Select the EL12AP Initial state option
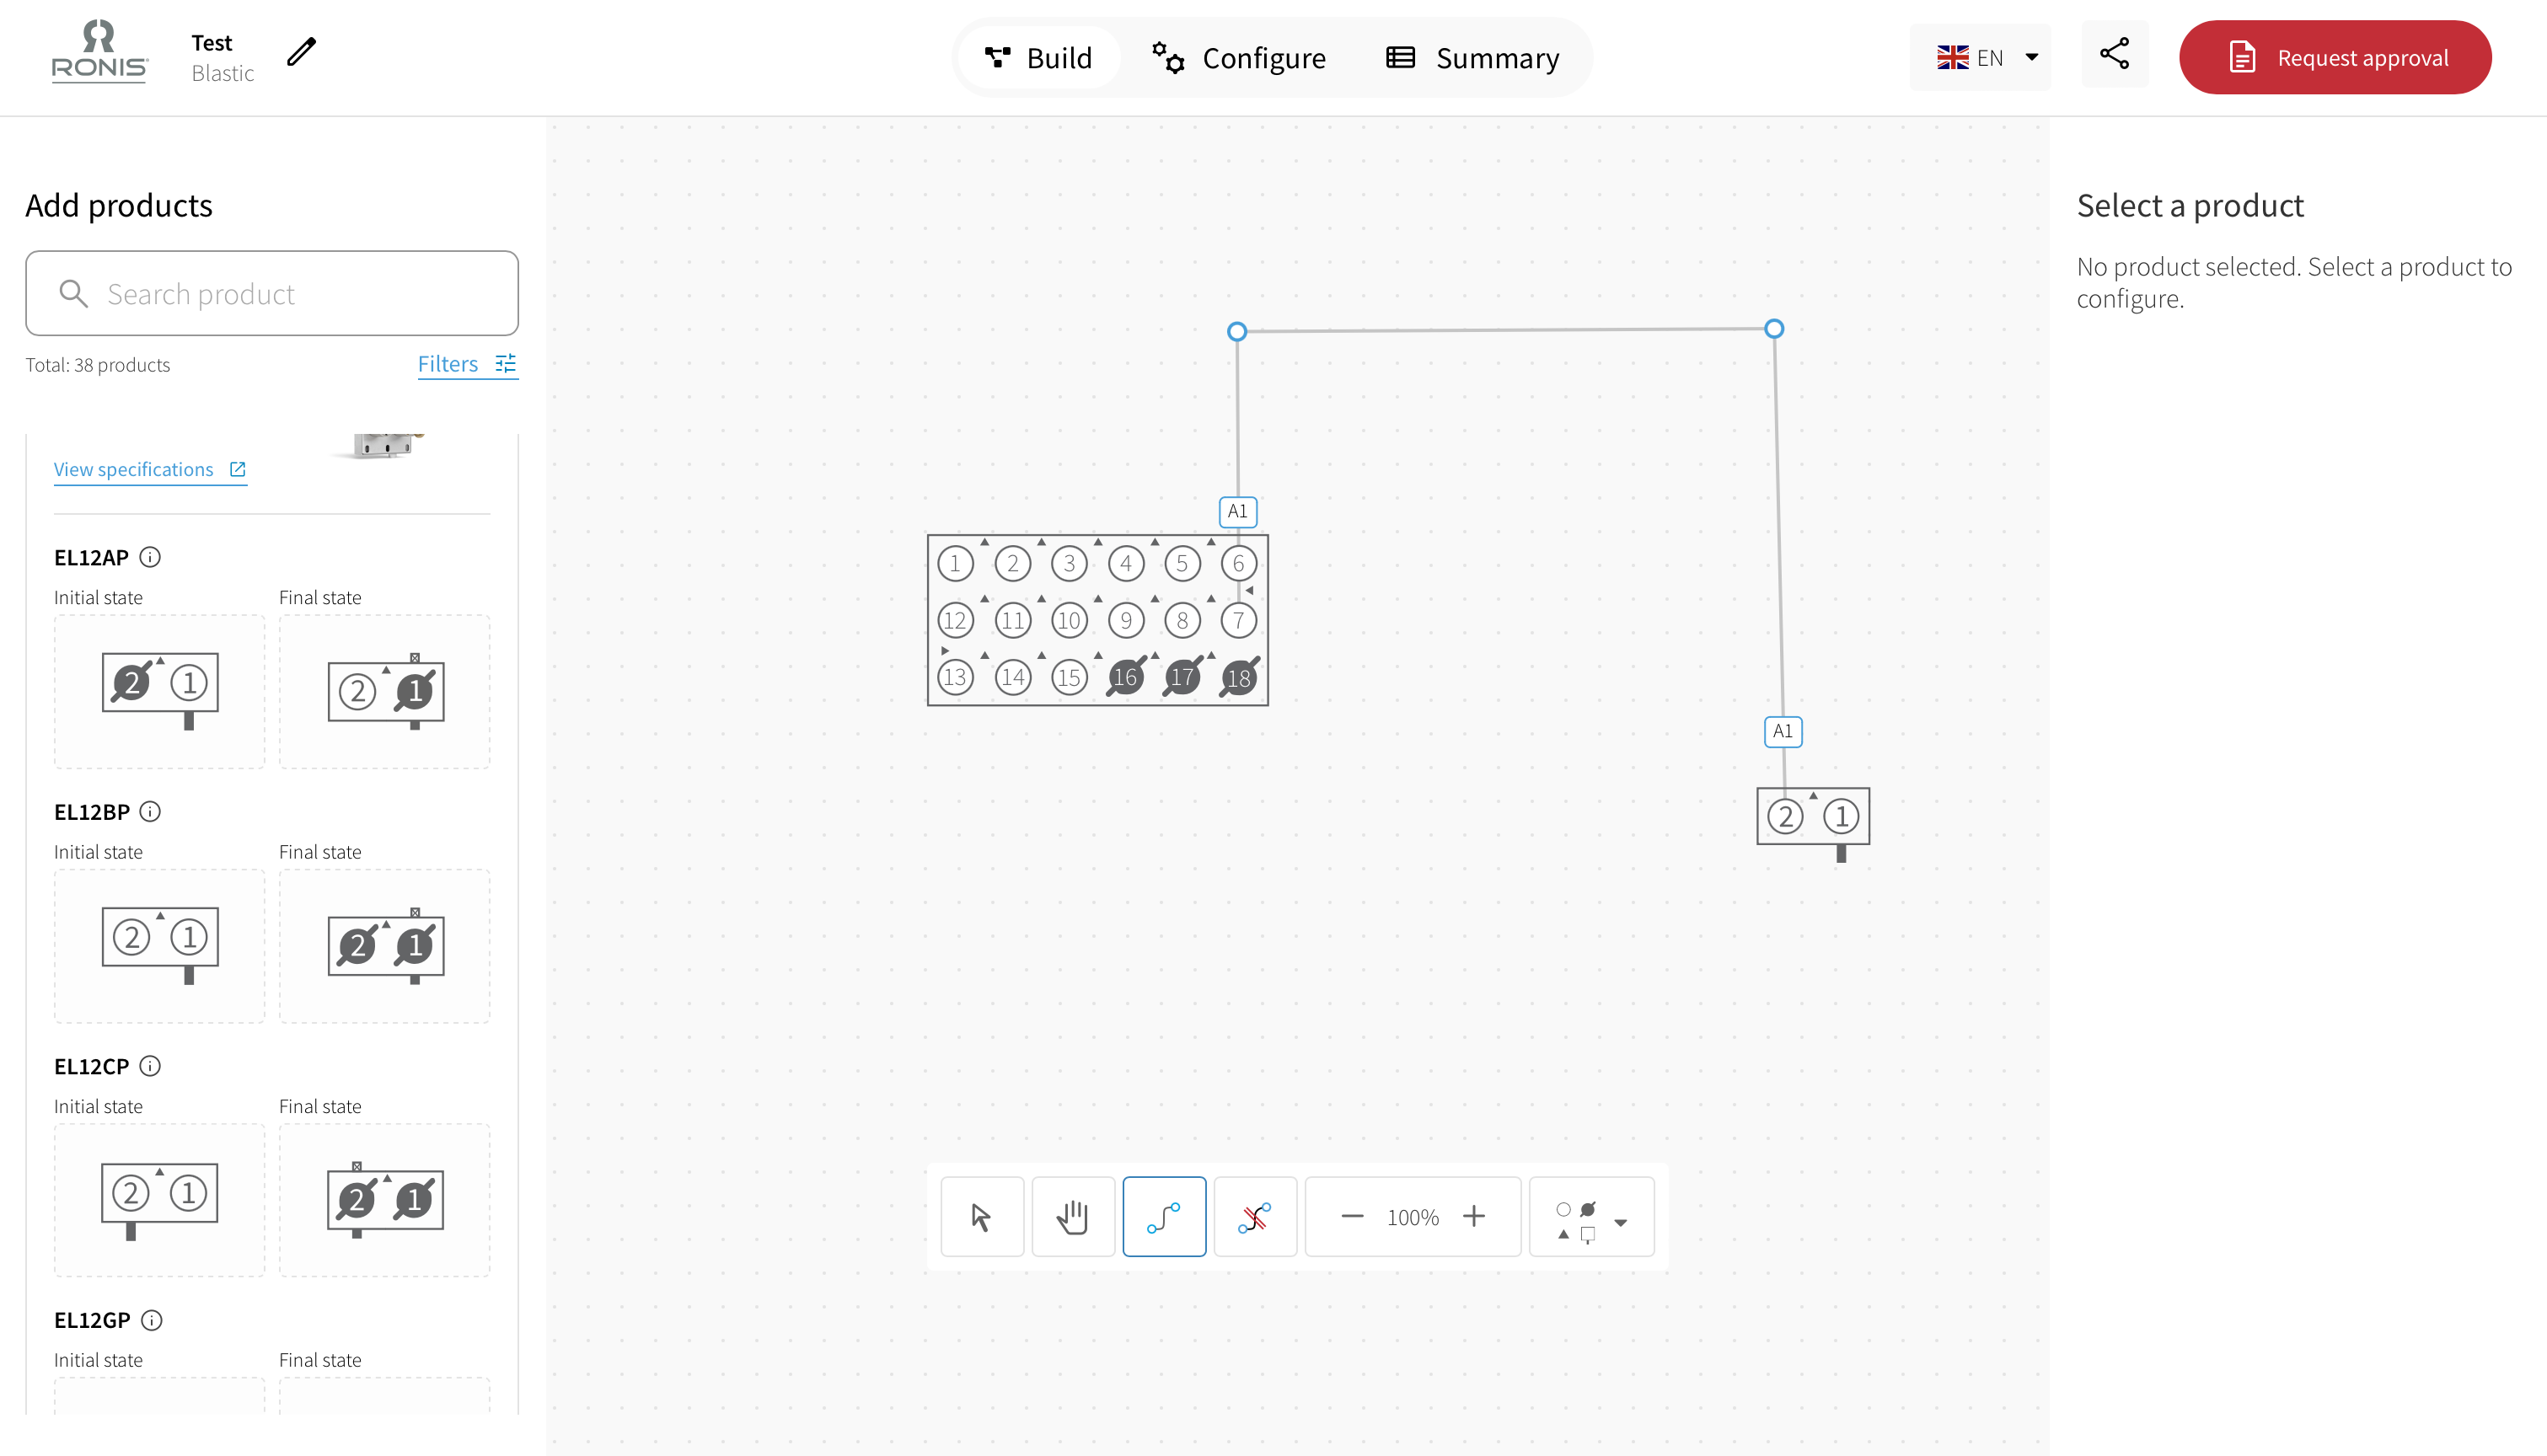The width and height of the screenshot is (2547, 1456). [x=158, y=691]
